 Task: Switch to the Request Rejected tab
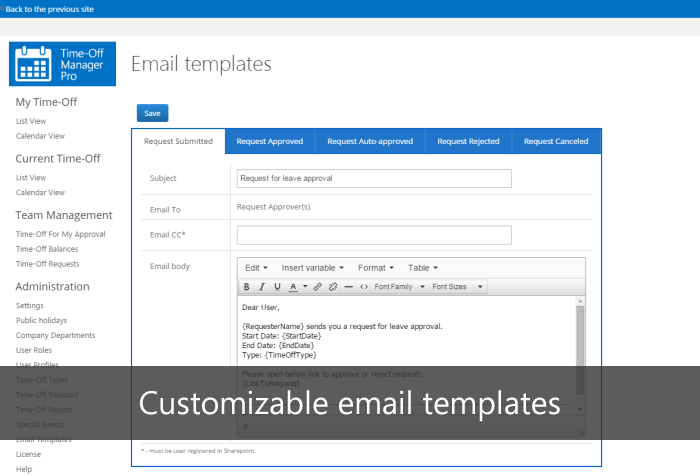click(468, 141)
